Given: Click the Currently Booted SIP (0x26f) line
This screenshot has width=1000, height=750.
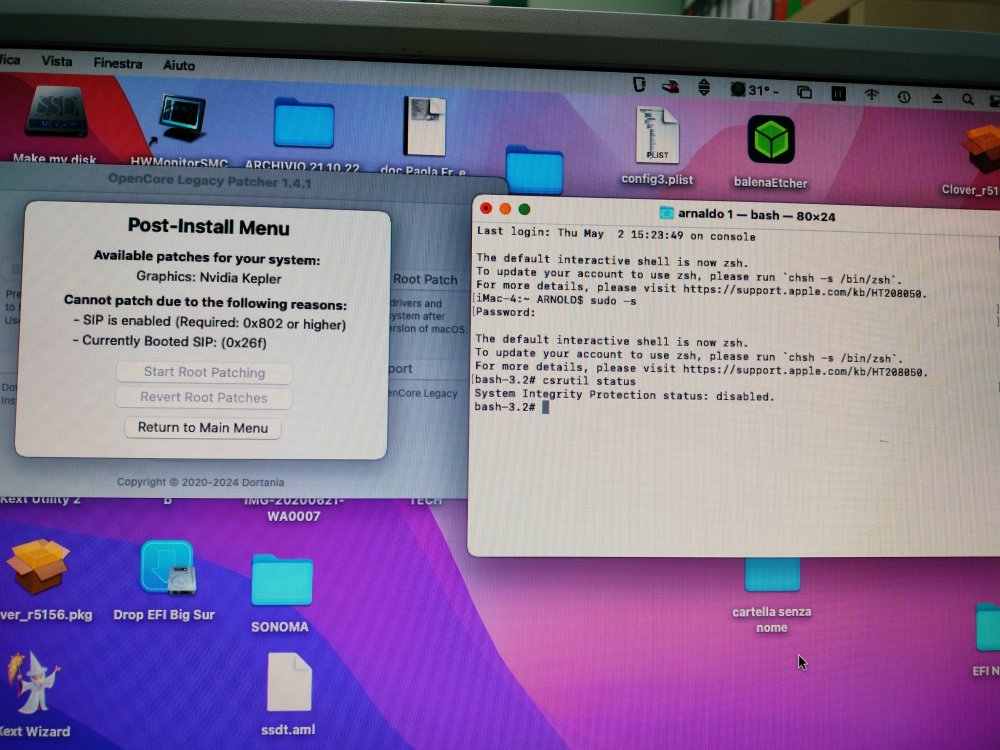Looking at the screenshot, I should click(x=170, y=341).
